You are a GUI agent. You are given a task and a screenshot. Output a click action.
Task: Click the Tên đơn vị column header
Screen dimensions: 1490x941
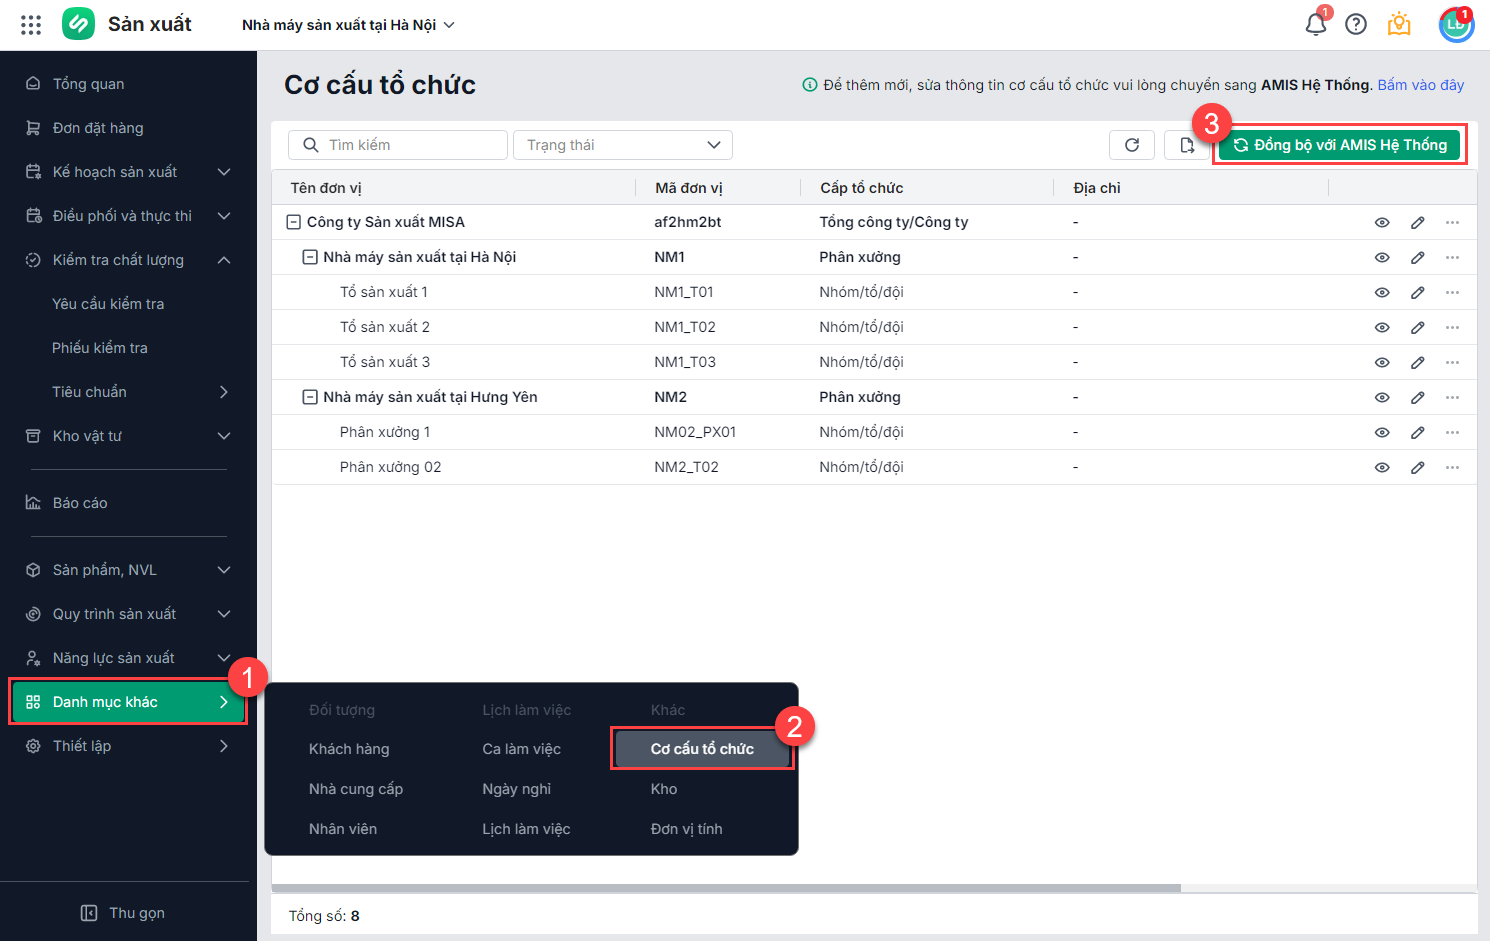(326, 188)
